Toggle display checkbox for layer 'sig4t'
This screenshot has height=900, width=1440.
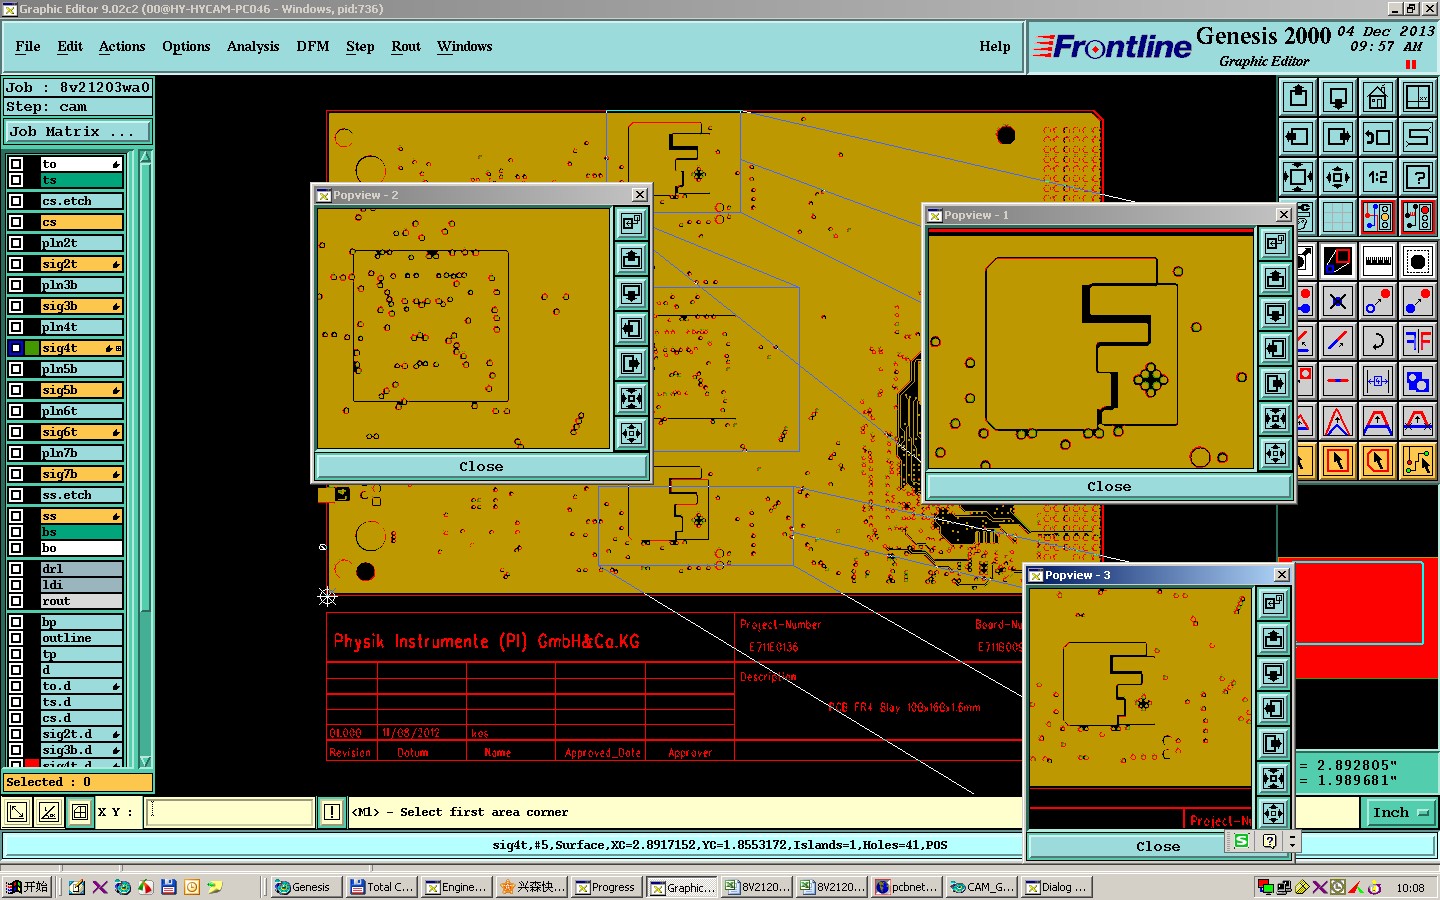coord(16,348)
